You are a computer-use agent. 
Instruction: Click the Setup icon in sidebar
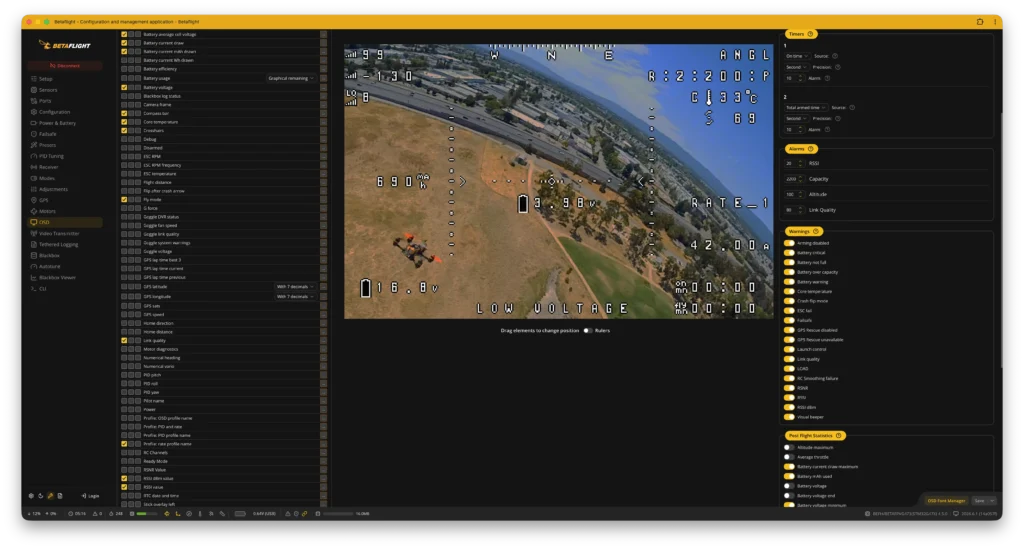click(34, 78)
